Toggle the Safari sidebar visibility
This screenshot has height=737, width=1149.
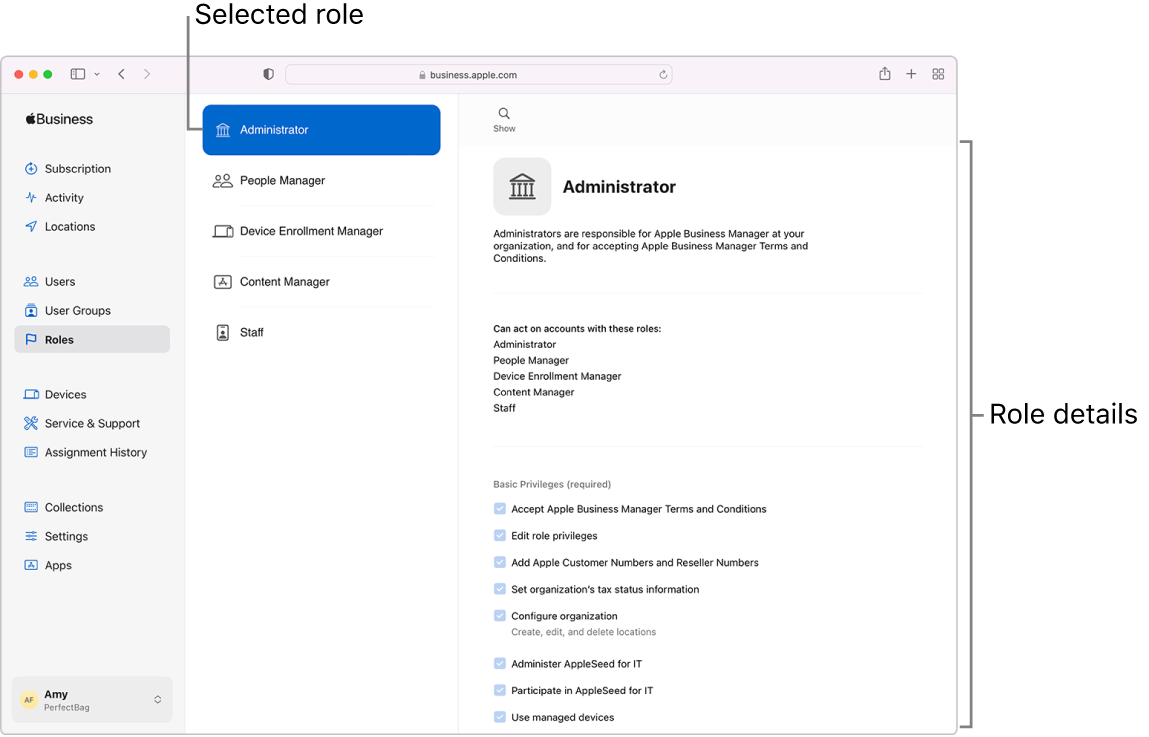pyautogui.click(x=77, y=73)
